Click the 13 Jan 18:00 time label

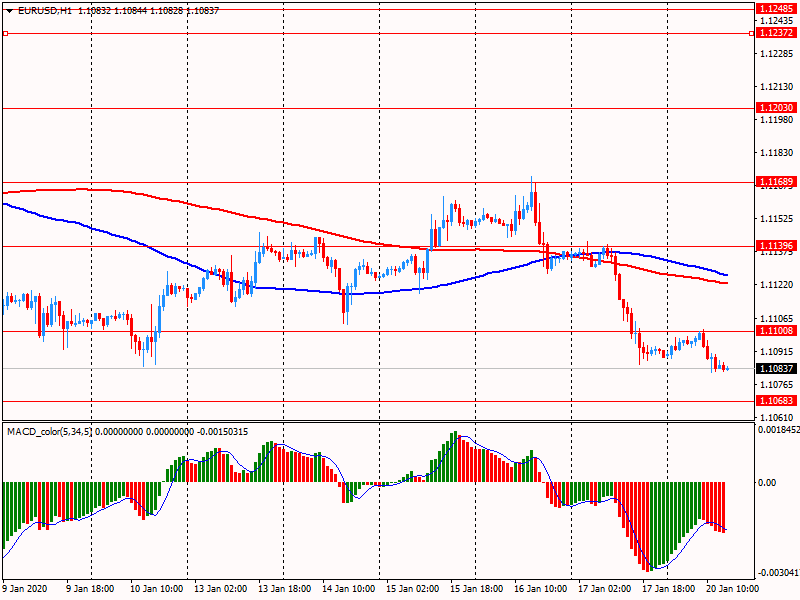(x=286, y=588)
